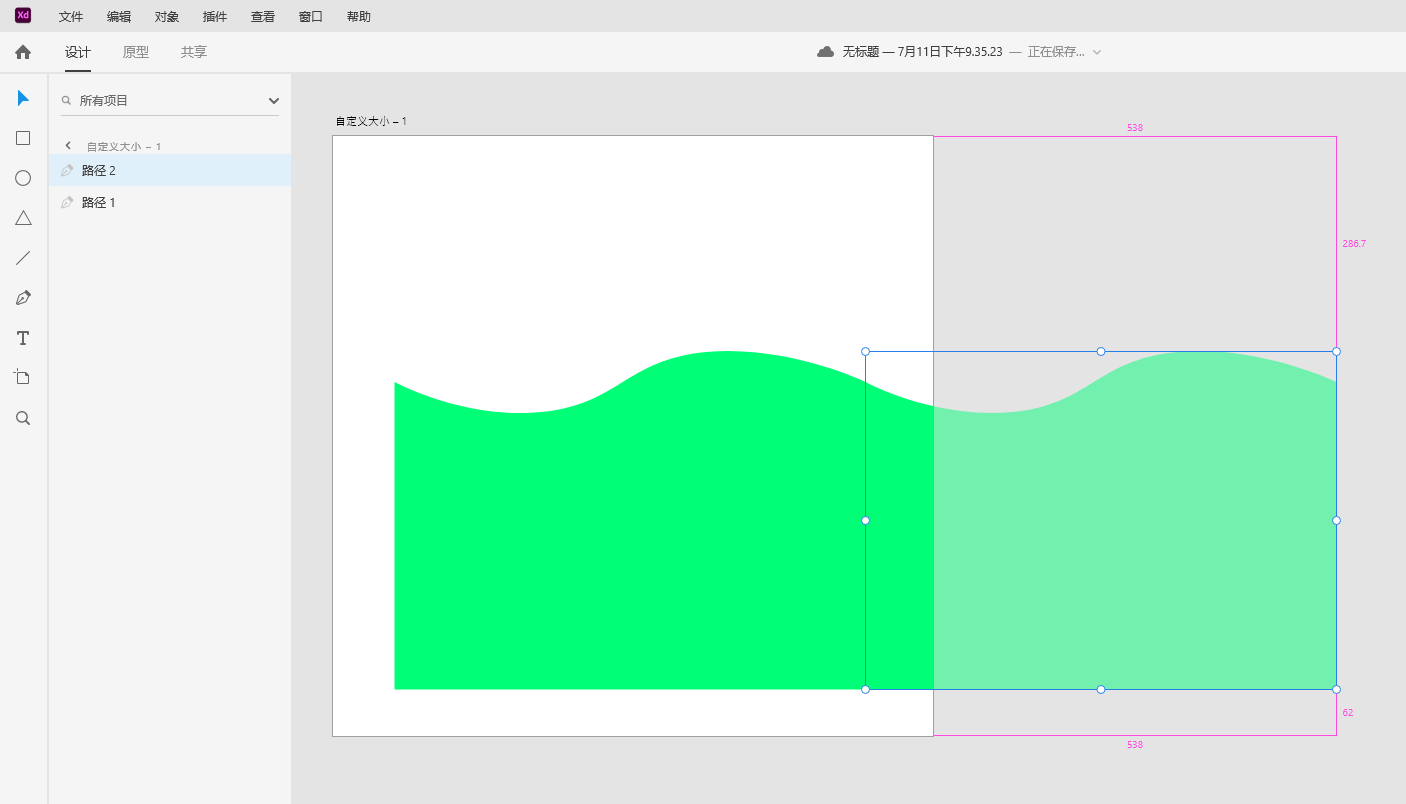
Task: Click the artboard label 自定义大小 – 1
Action: (371, 121)
